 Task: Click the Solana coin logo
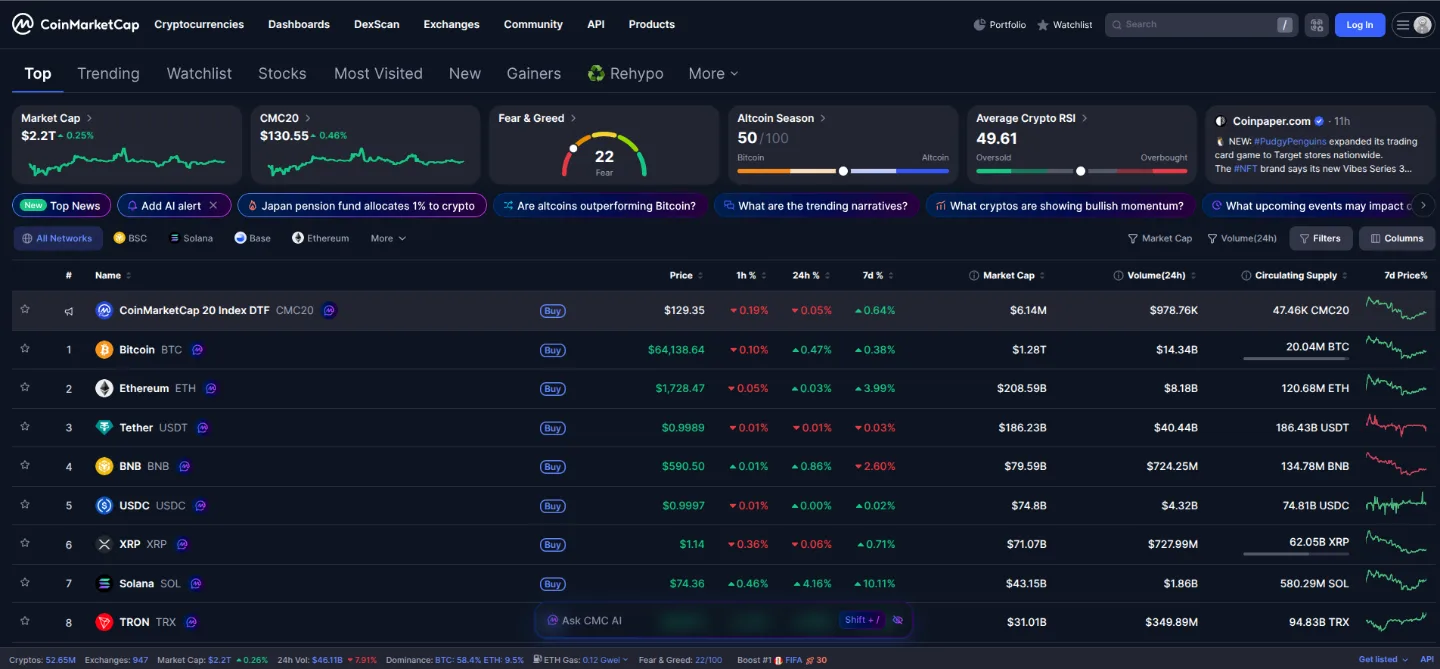tap(104, 583)
